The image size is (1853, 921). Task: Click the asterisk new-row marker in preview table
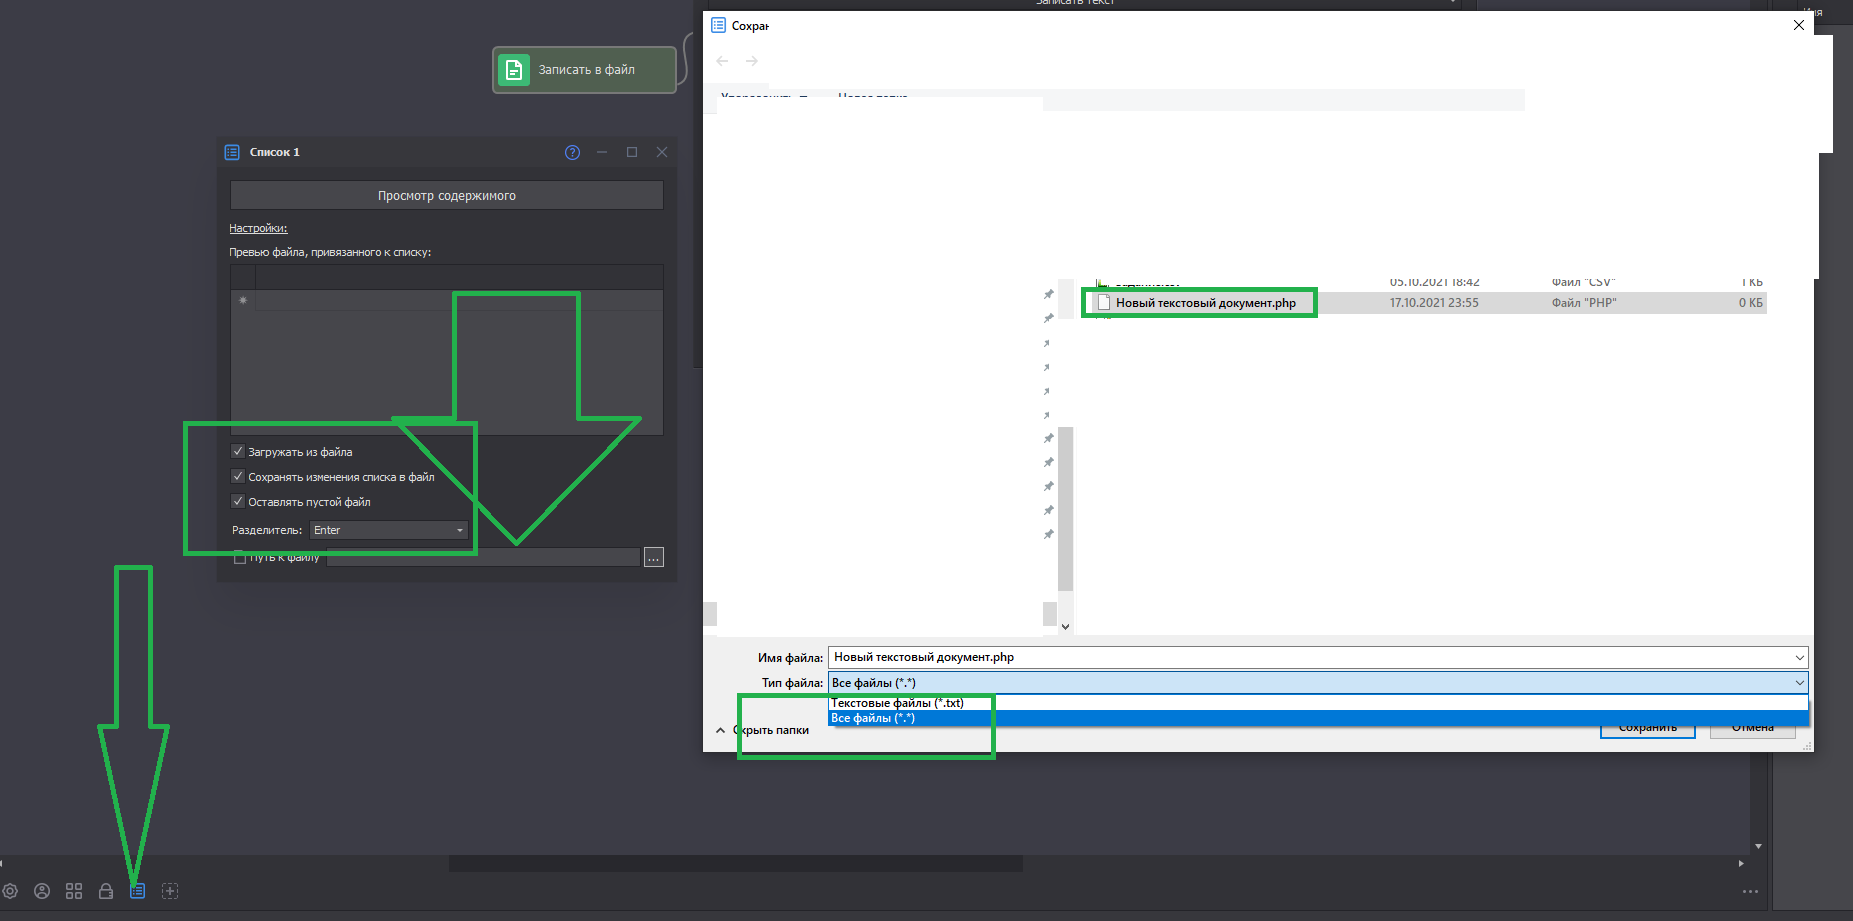pyautogui.click(x=243, y=300)
